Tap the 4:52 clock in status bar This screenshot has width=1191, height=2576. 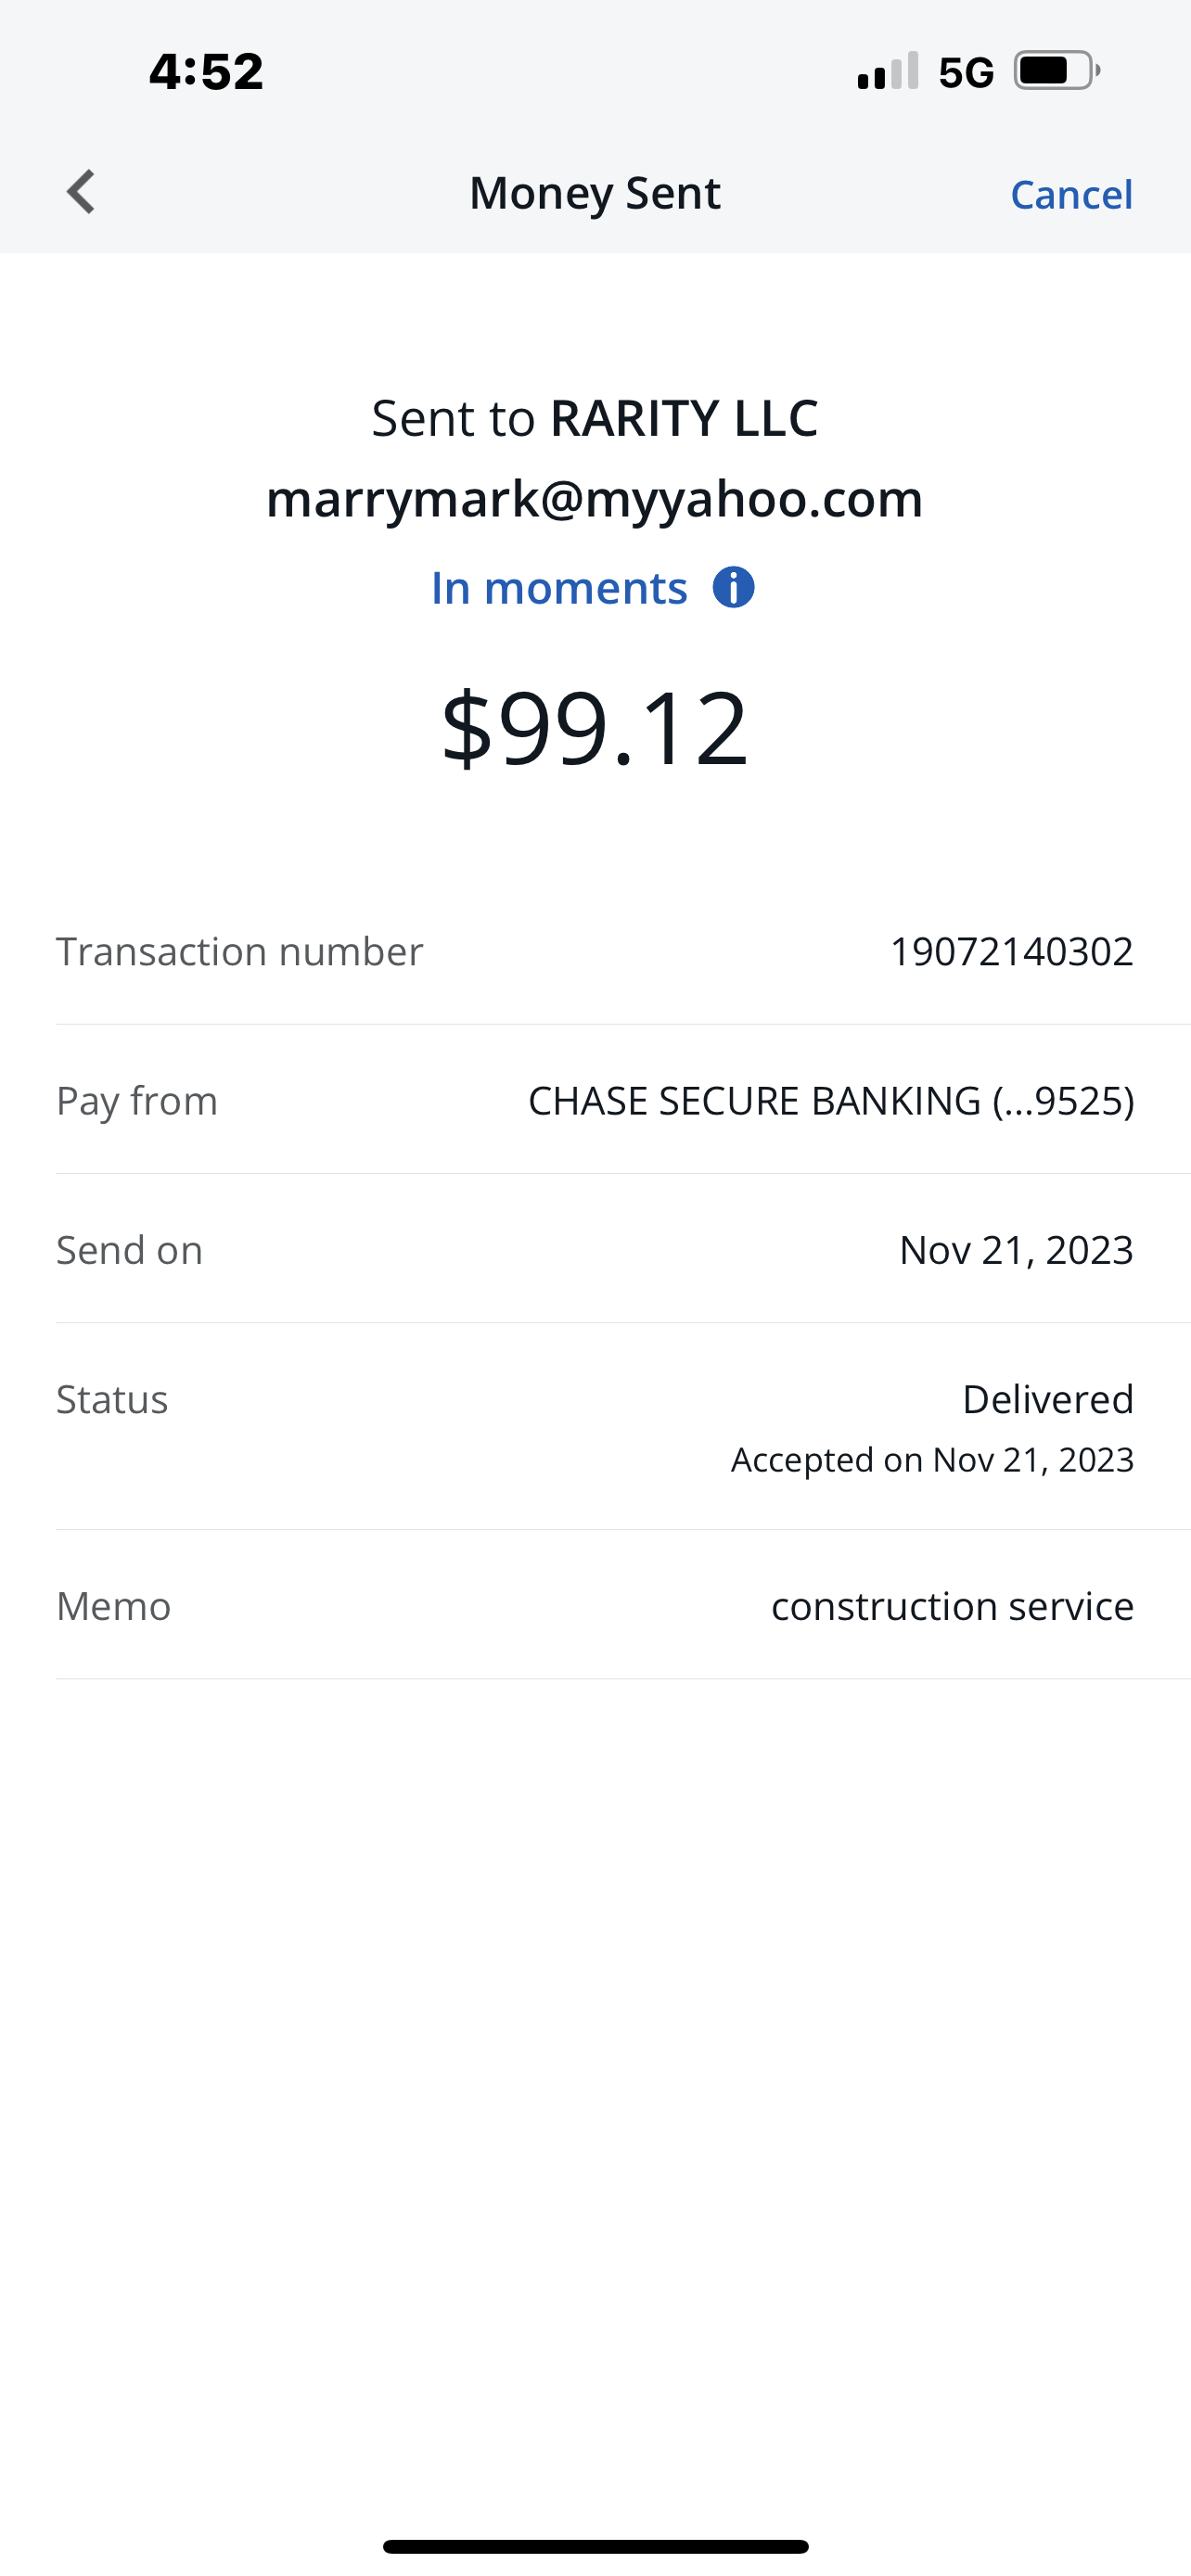206,72
